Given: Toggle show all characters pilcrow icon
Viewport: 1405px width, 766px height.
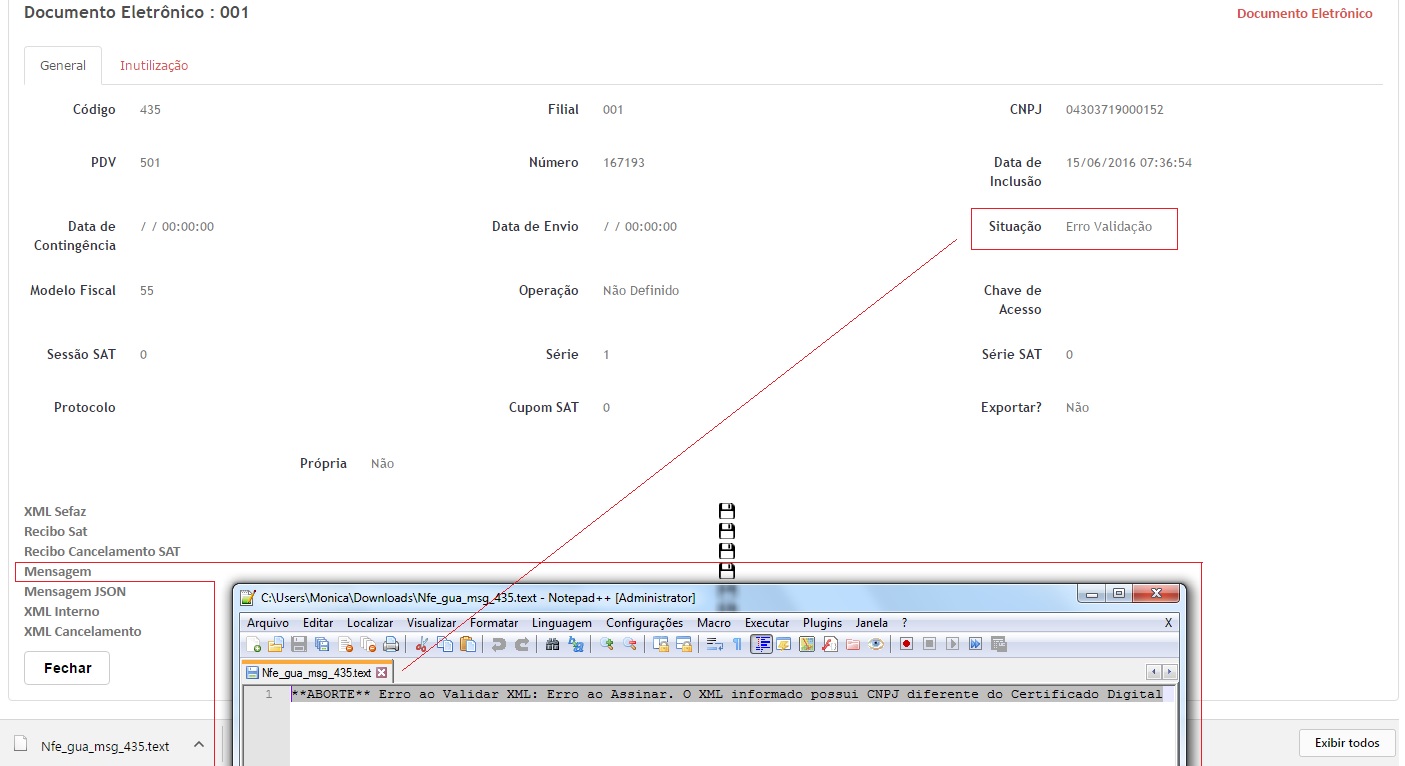Looking at the screenshot, I should [x=737, y=645].
